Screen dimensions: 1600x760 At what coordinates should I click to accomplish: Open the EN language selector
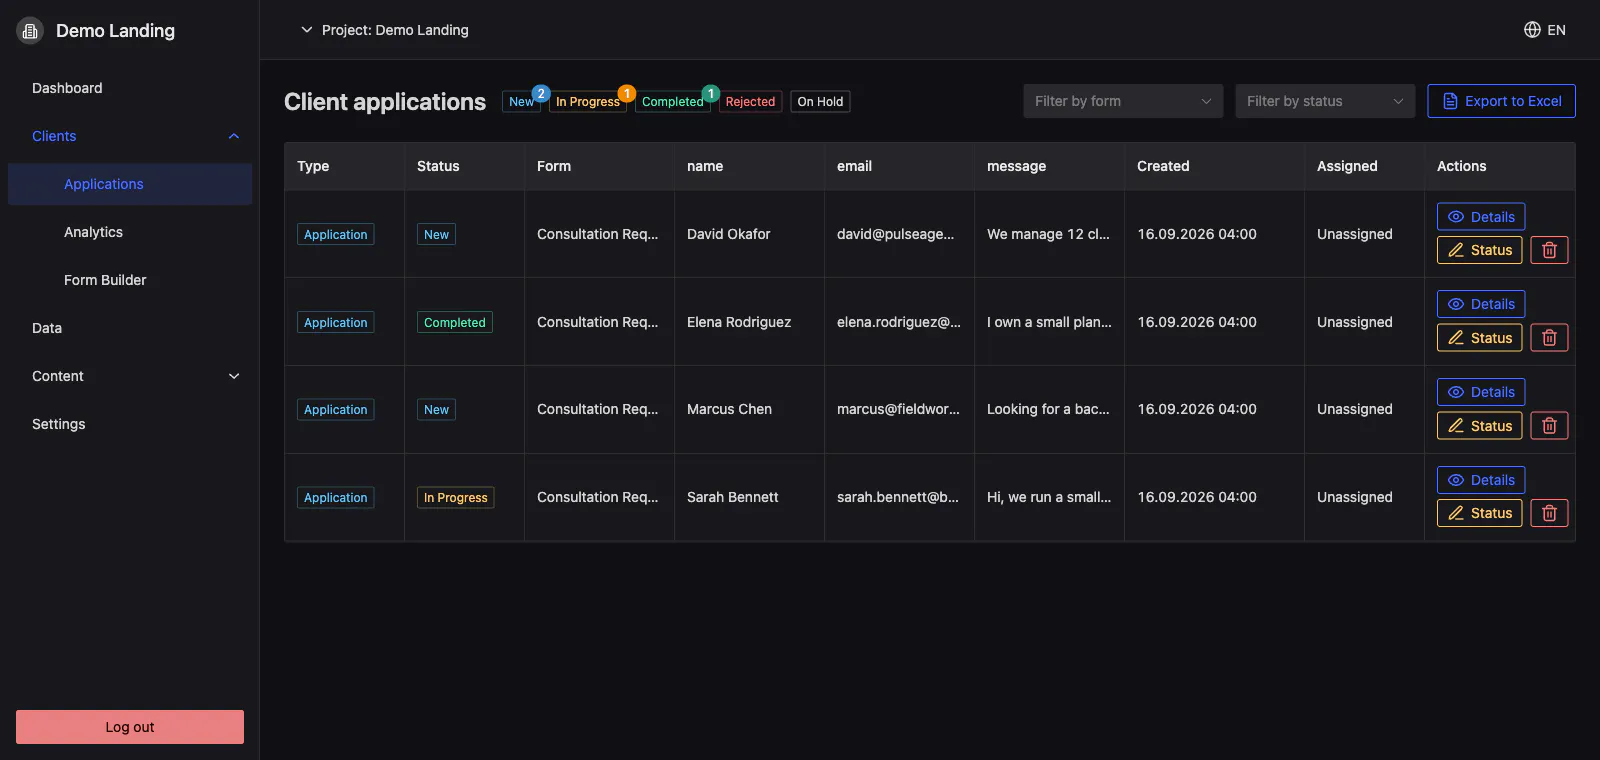(1545, 30)
